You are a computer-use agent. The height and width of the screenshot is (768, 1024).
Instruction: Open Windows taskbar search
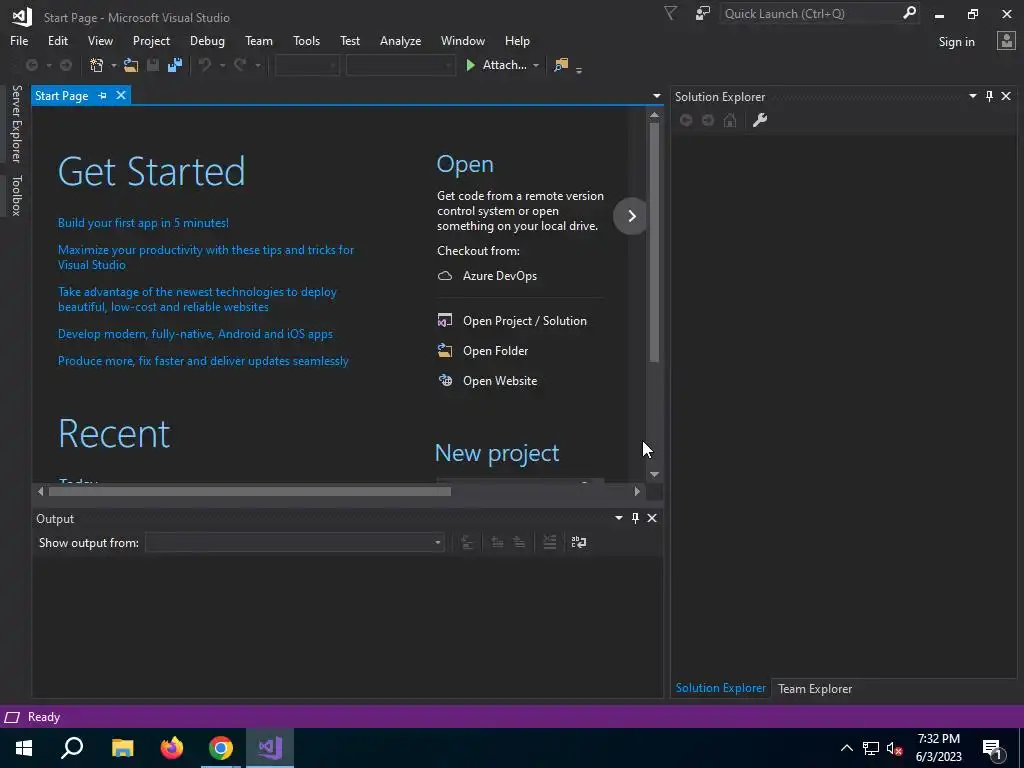(x=72, y=748)
